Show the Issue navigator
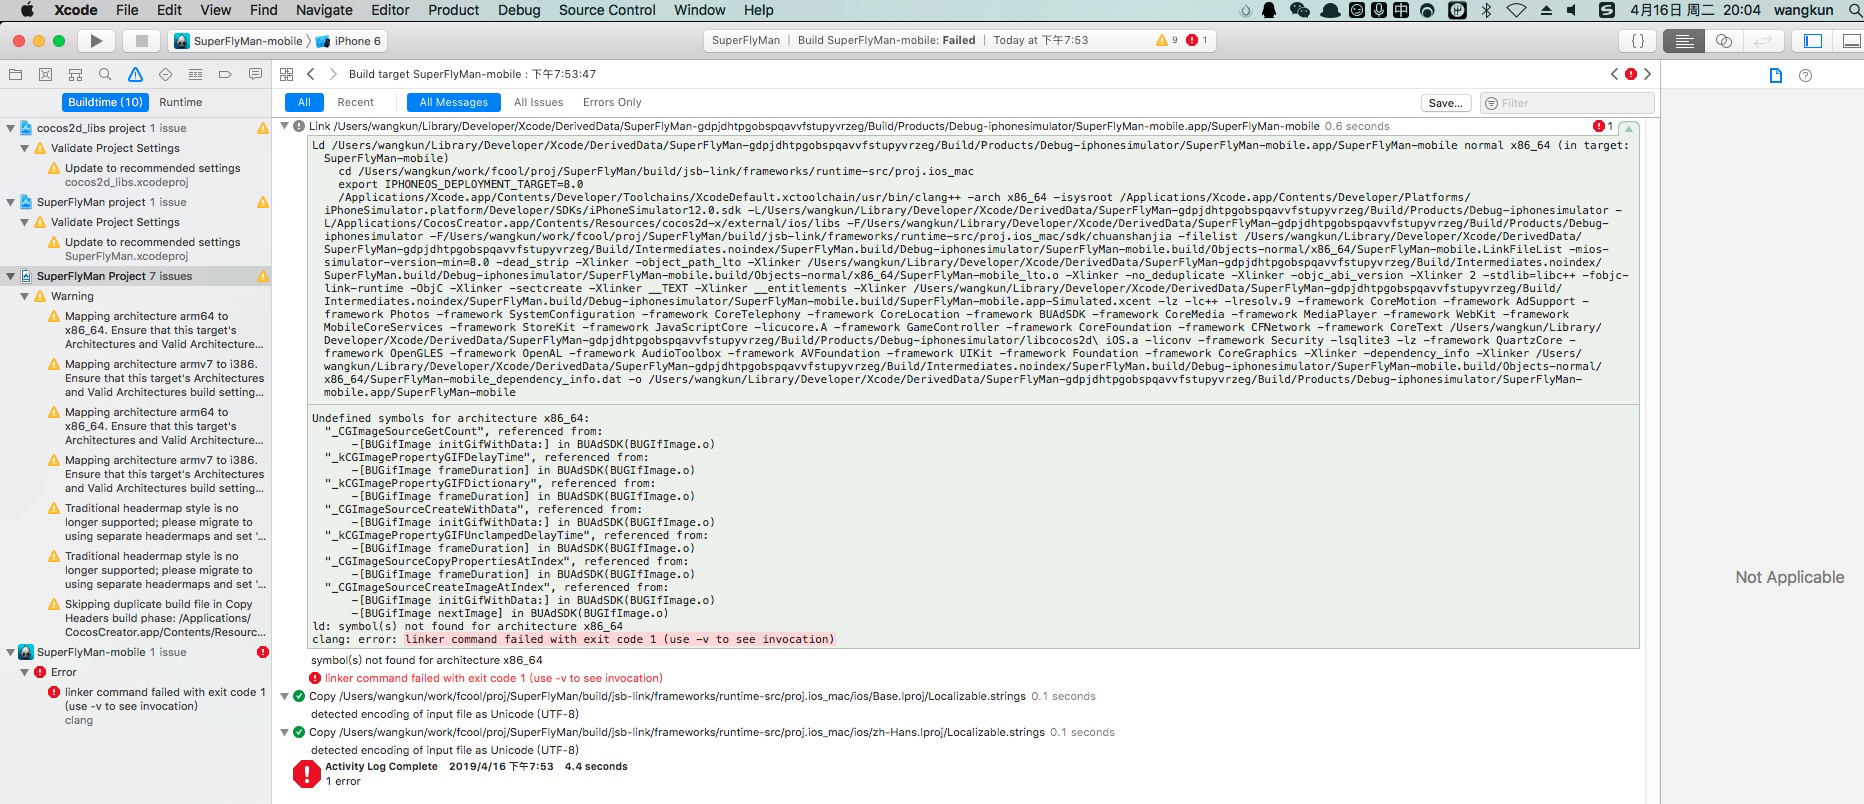This screenshot has height=804, width=1864. pyautogui.click(x=135, y=74)
